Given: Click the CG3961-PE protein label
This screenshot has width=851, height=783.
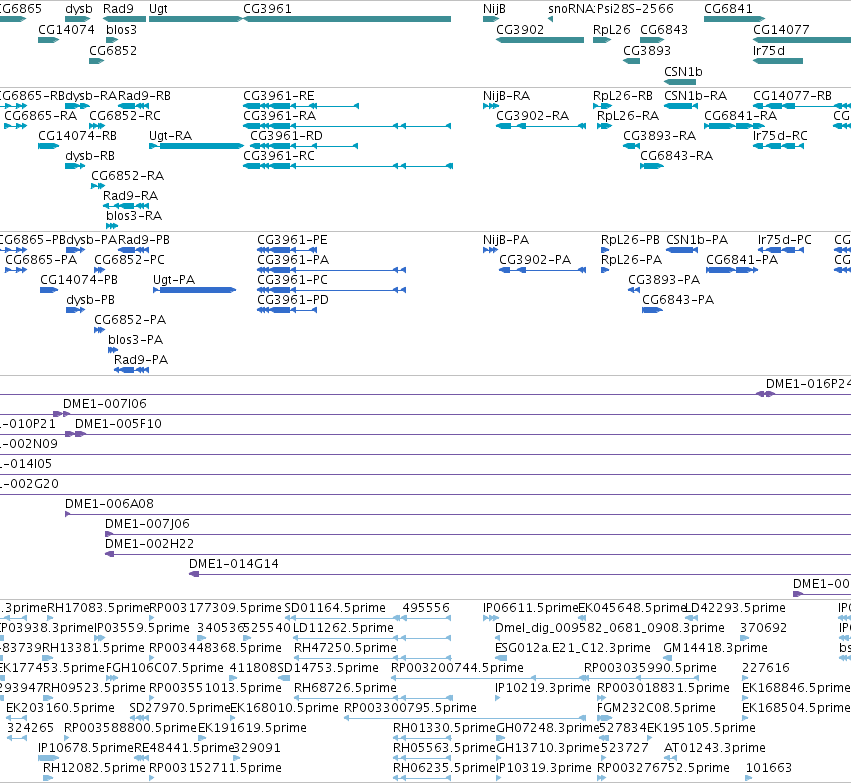Looking at the screenshot, I should (x=292, y=240).
